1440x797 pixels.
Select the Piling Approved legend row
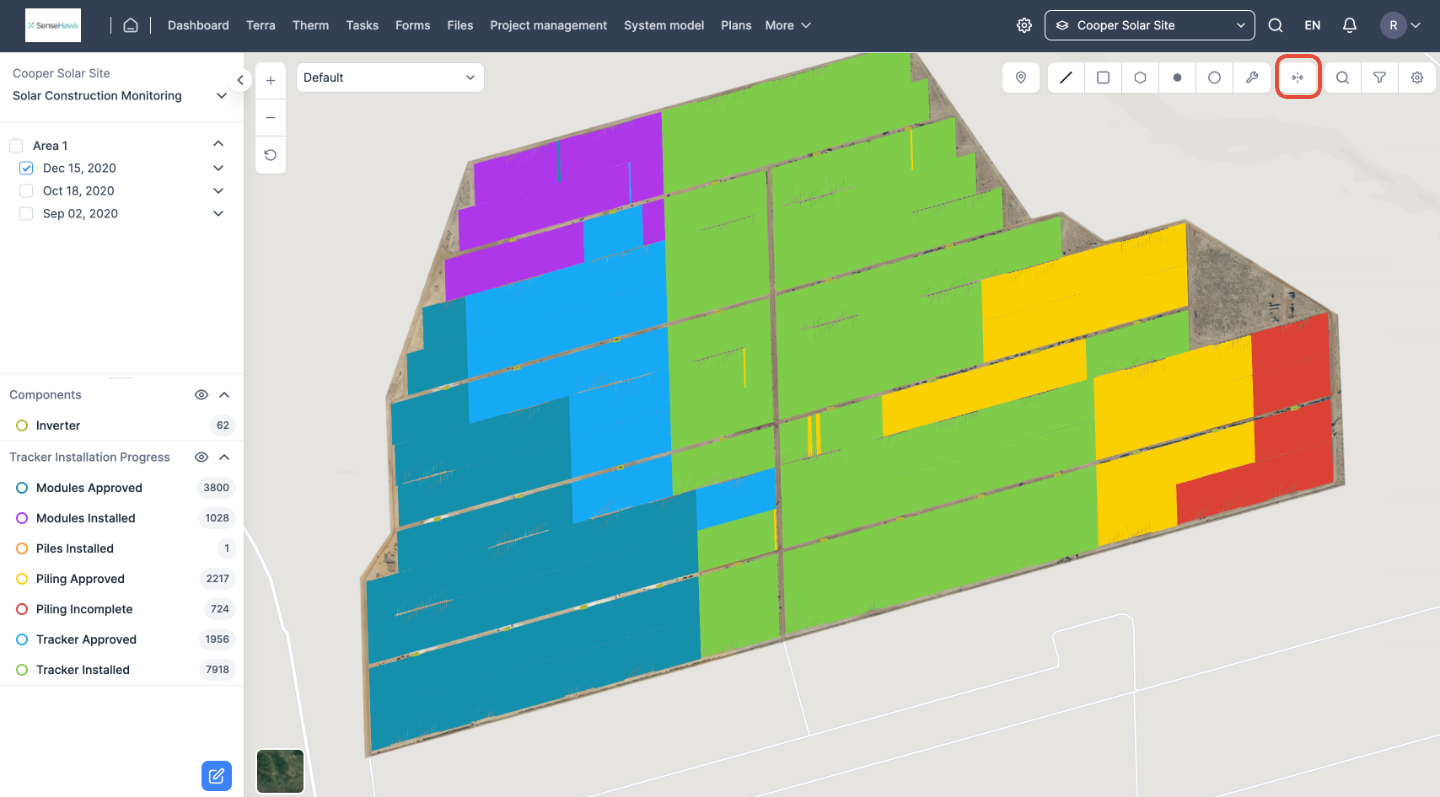(x=121, y=579)
